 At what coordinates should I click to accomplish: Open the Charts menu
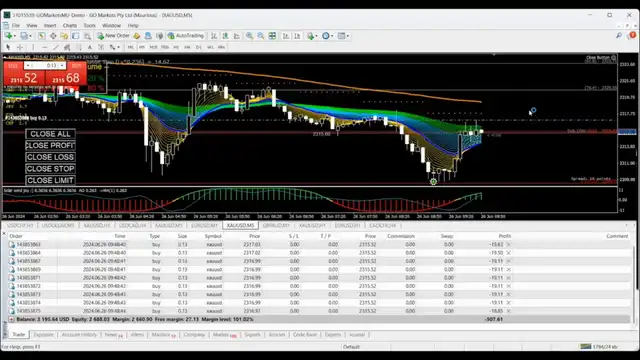(70, 25)
